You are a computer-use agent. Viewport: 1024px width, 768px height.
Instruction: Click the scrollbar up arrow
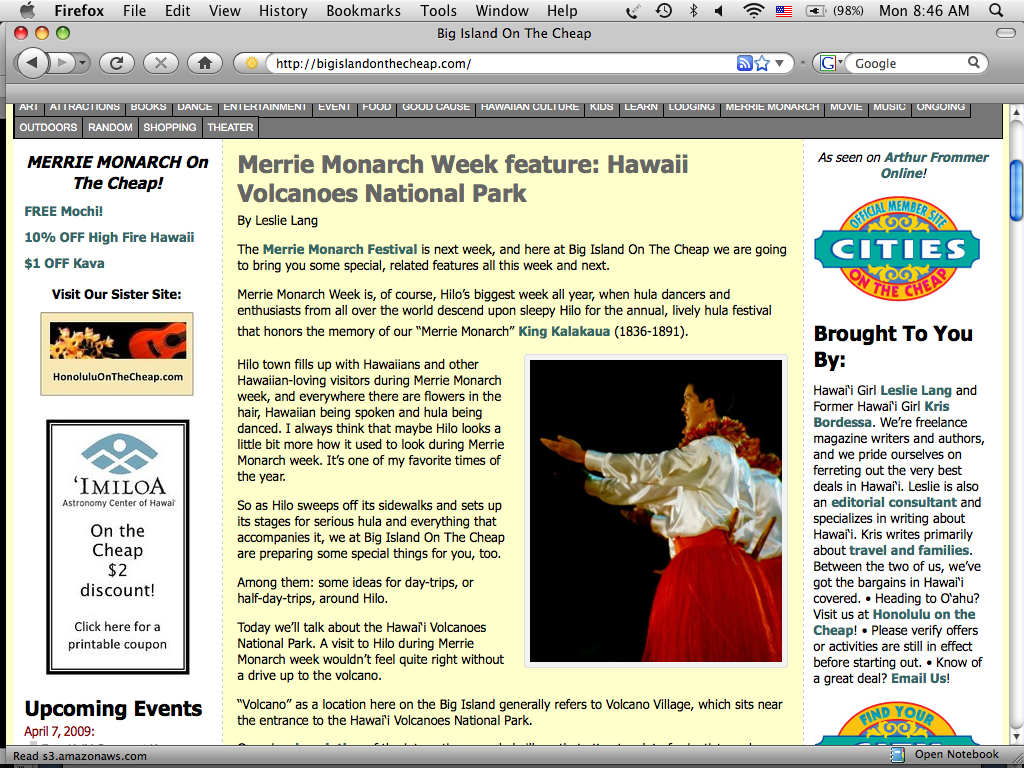click(1016, 112)
